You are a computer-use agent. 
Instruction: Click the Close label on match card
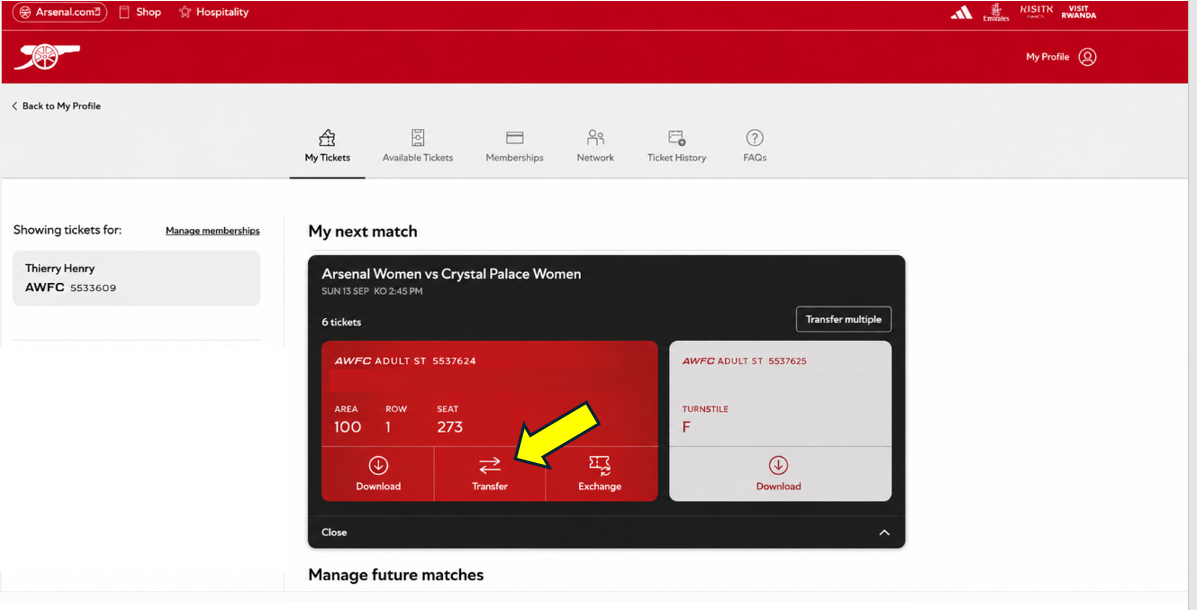[x=334, y=533]
